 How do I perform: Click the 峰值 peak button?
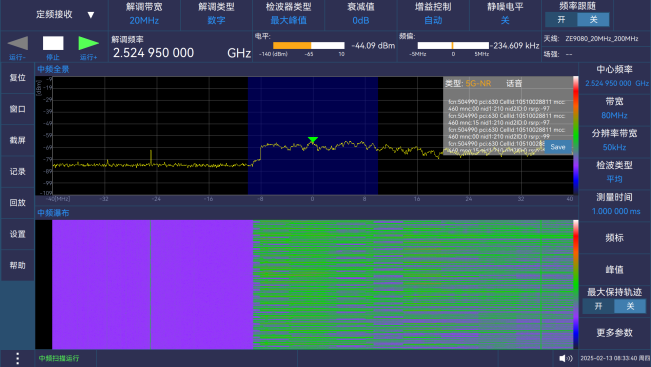(x=614, y=270)
